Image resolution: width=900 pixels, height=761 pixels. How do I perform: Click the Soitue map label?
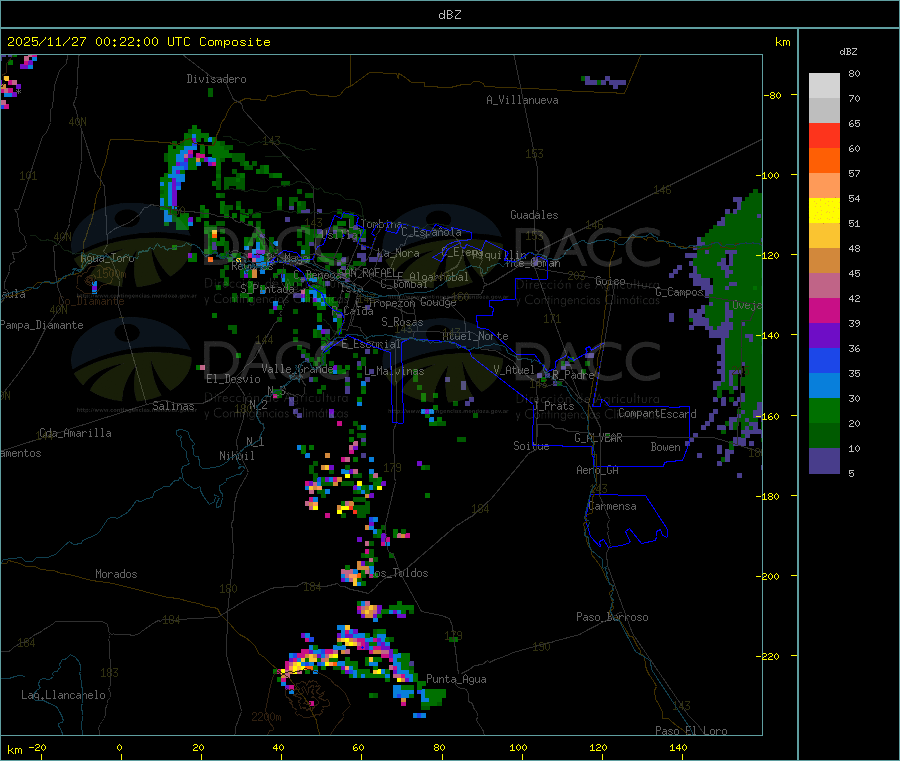(x=531, y=446)
